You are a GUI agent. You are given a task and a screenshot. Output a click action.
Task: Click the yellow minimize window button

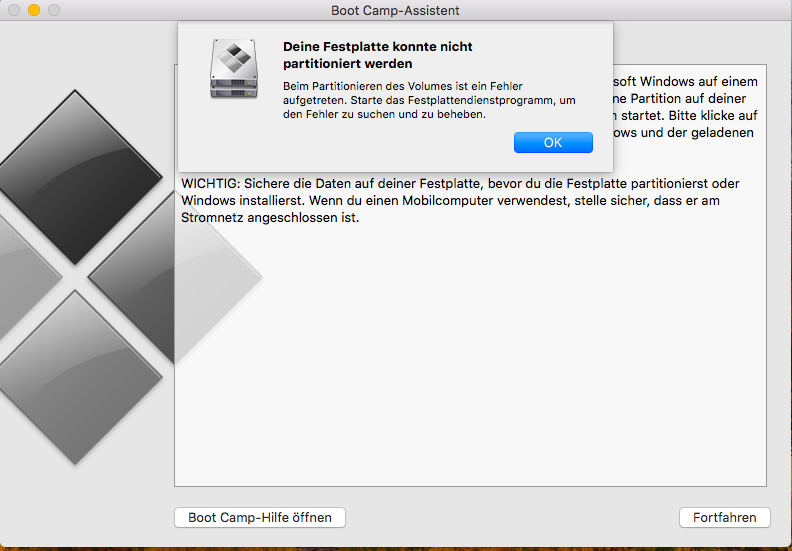pos(34,10)
